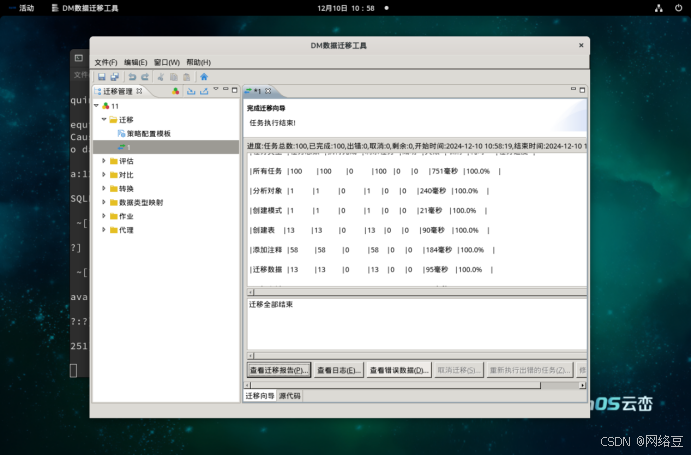Click the Copy toolbar icon
Image resolution: width=692 pixels, height=456 pixels.
click(x=174, y=77)
